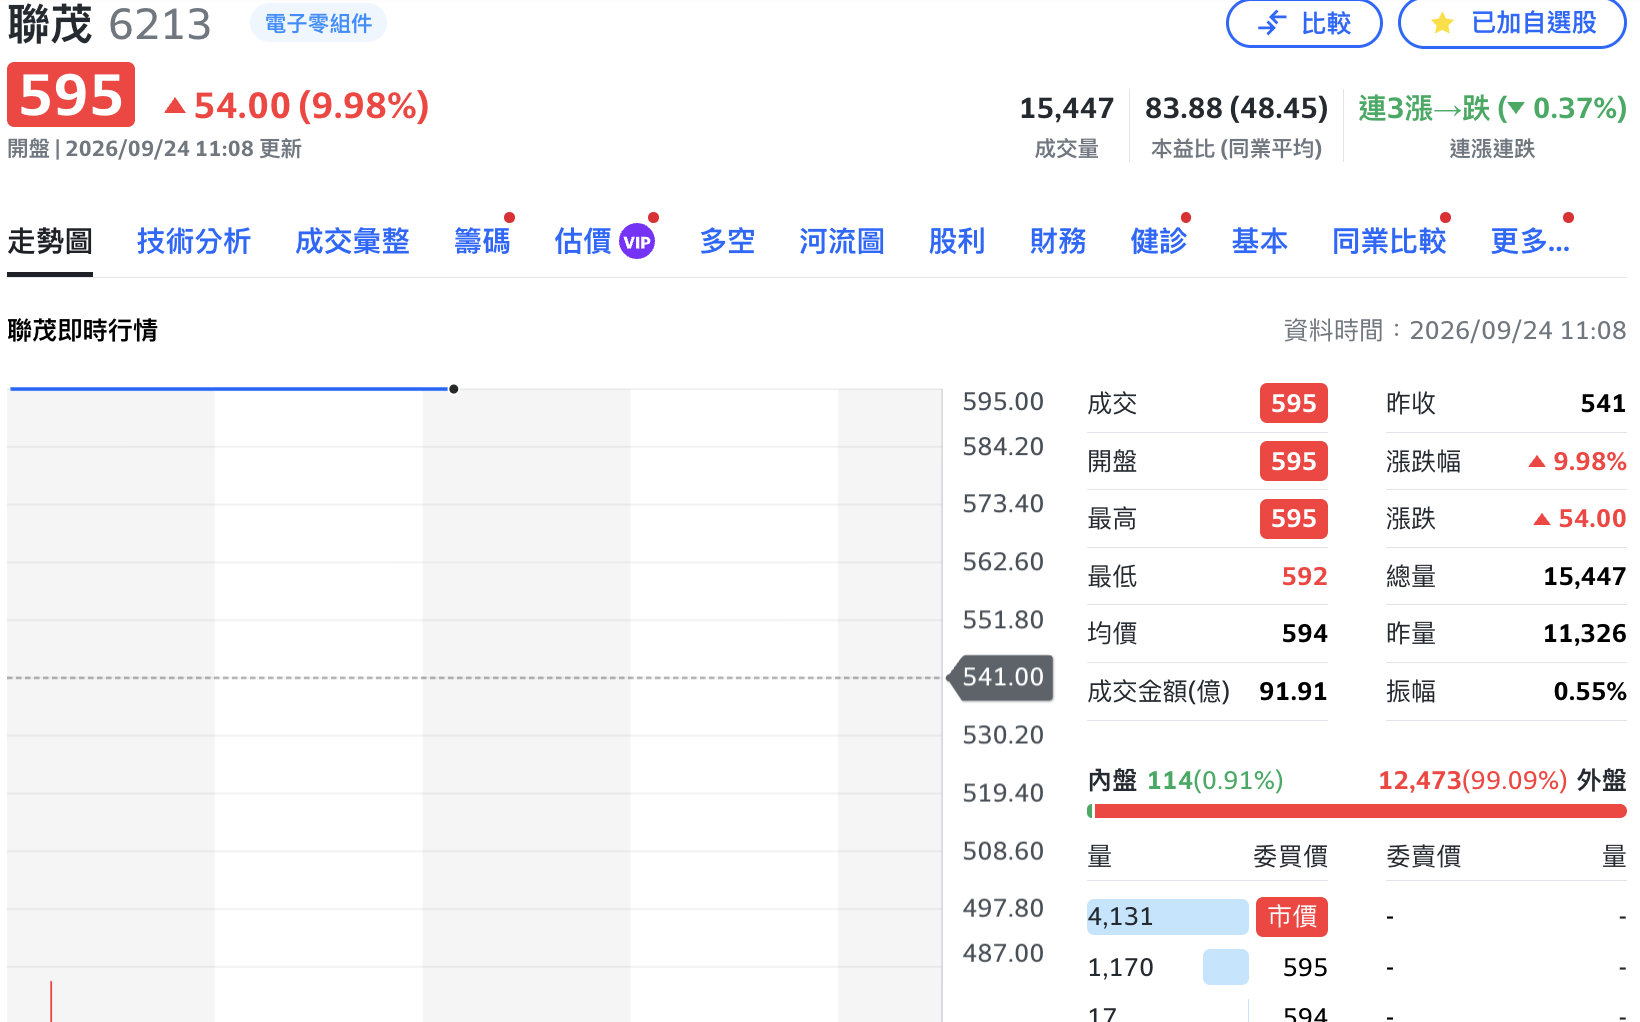1640x1022 pixels.
Task: Click the 昨量 11,326 value
Action: pyautogui.click(x=1585, y=633)
